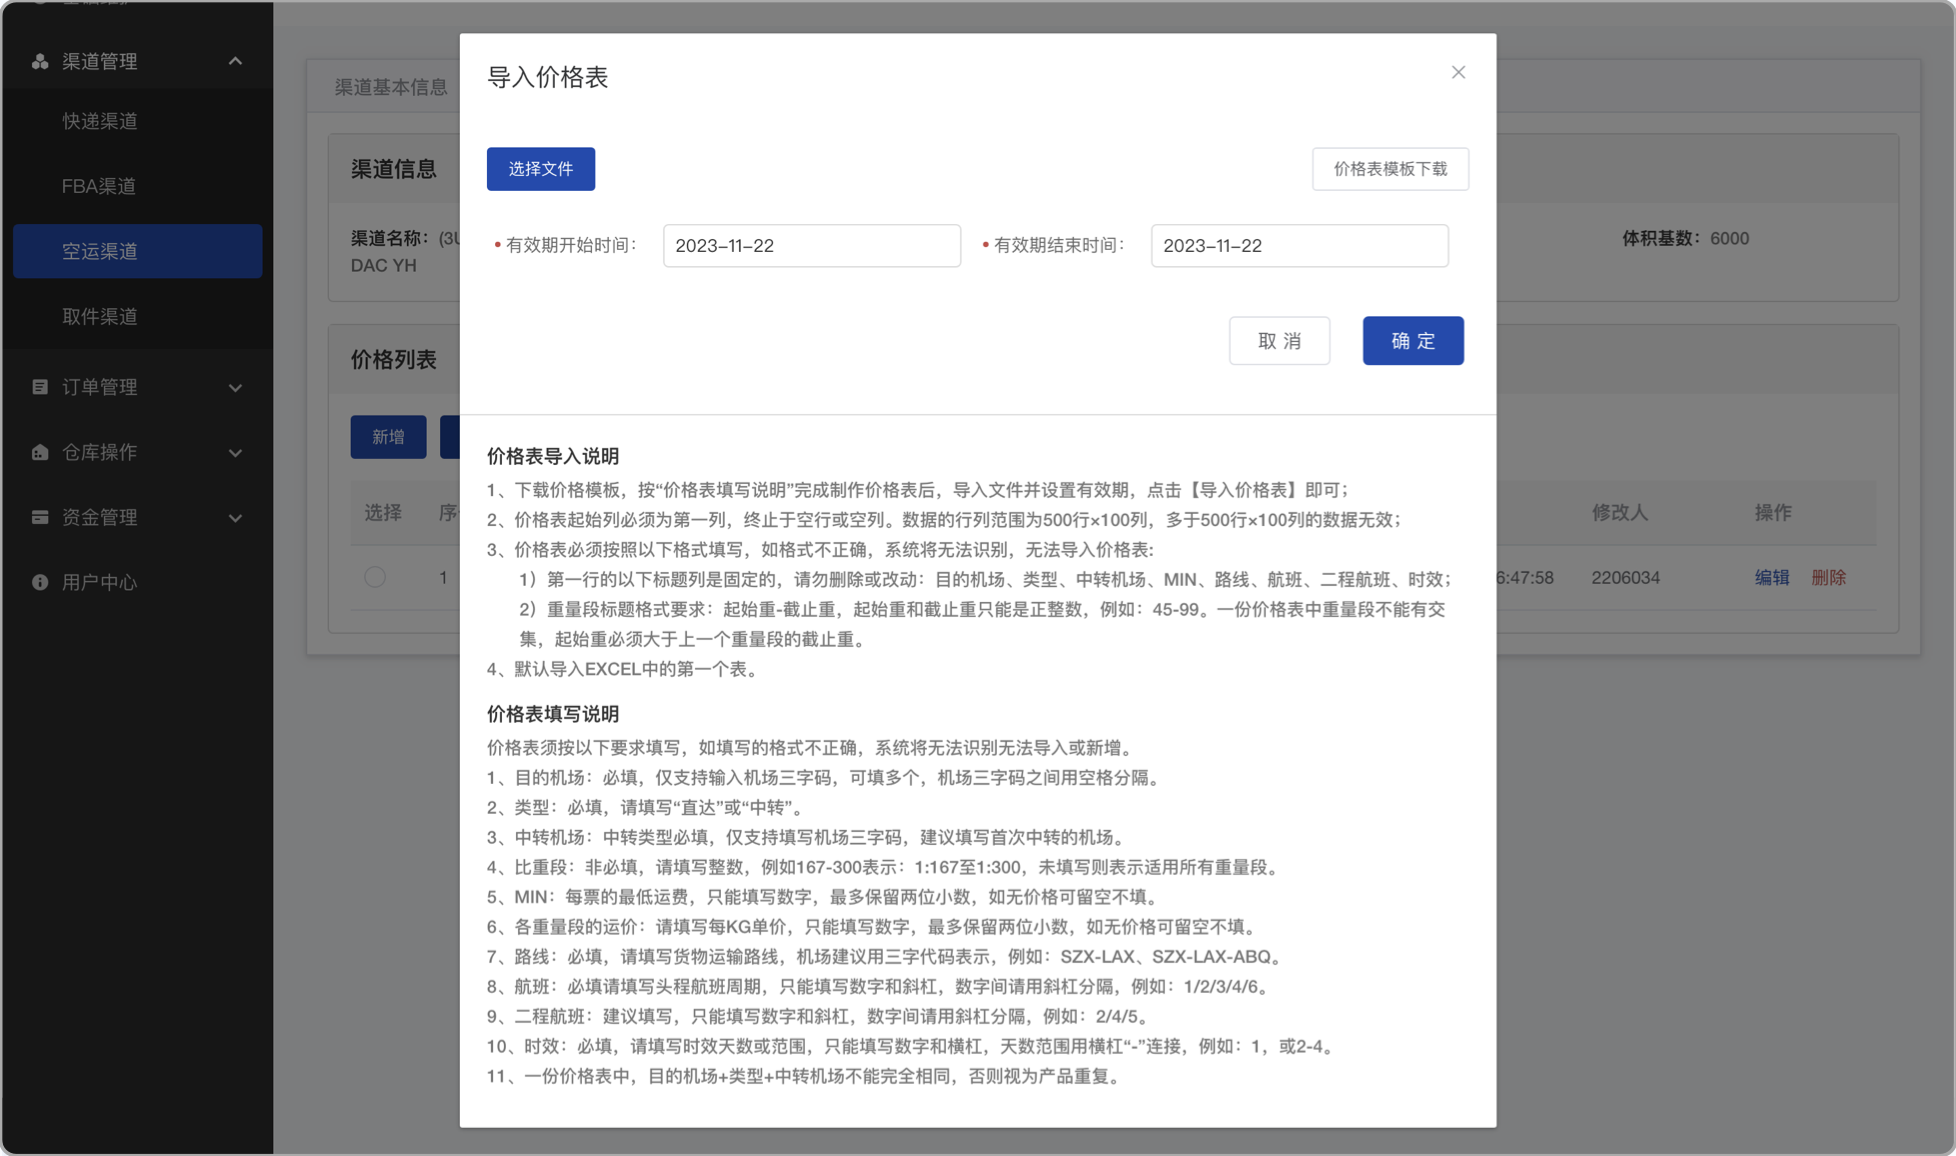Select the radio button for row 1

click(x=375, y=577)
